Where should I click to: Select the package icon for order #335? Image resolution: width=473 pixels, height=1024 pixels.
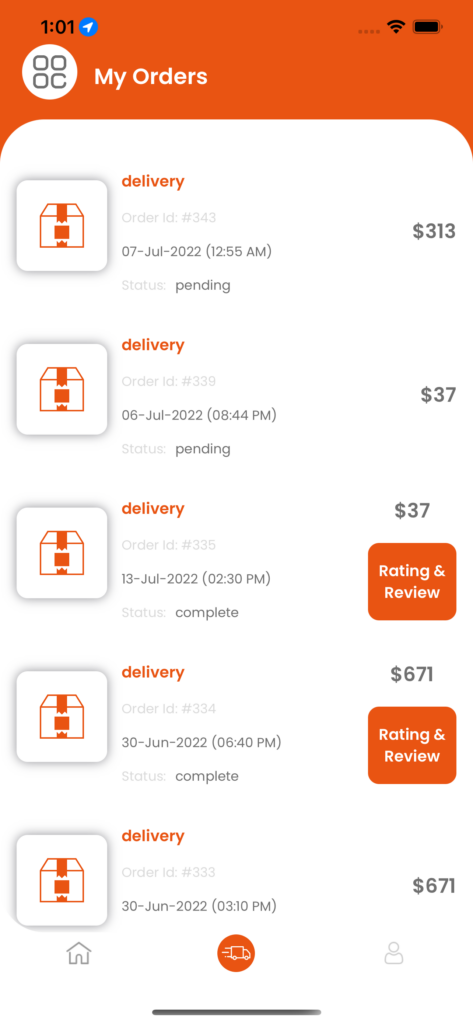pyautogui.click(x=62, y=553)
